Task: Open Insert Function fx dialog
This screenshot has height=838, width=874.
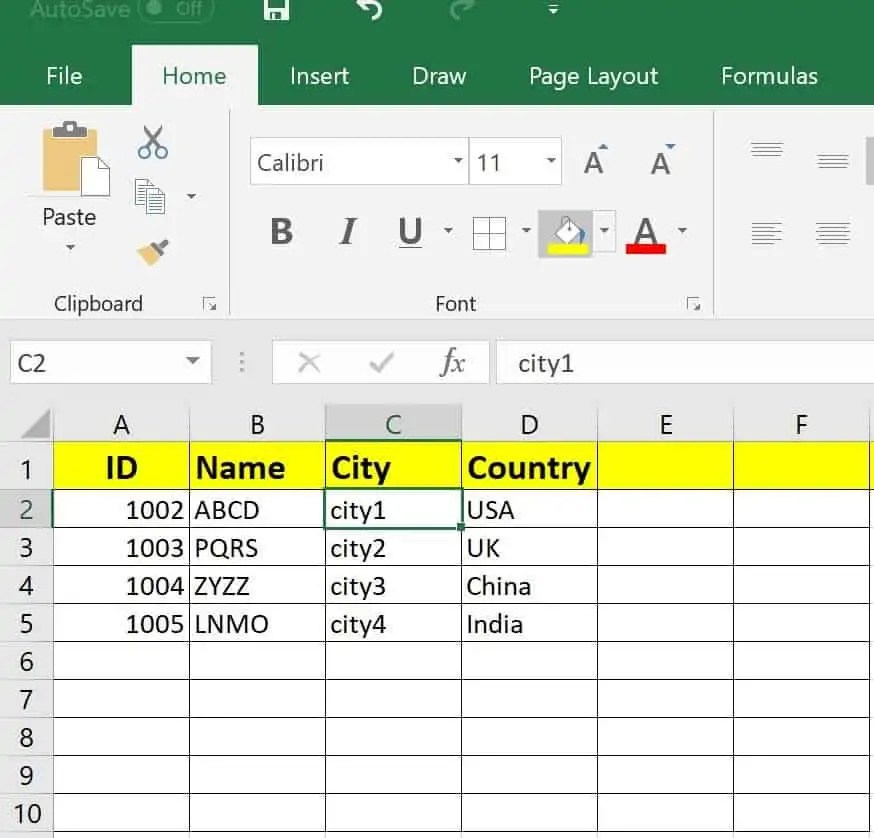Action: pos(453,363)
